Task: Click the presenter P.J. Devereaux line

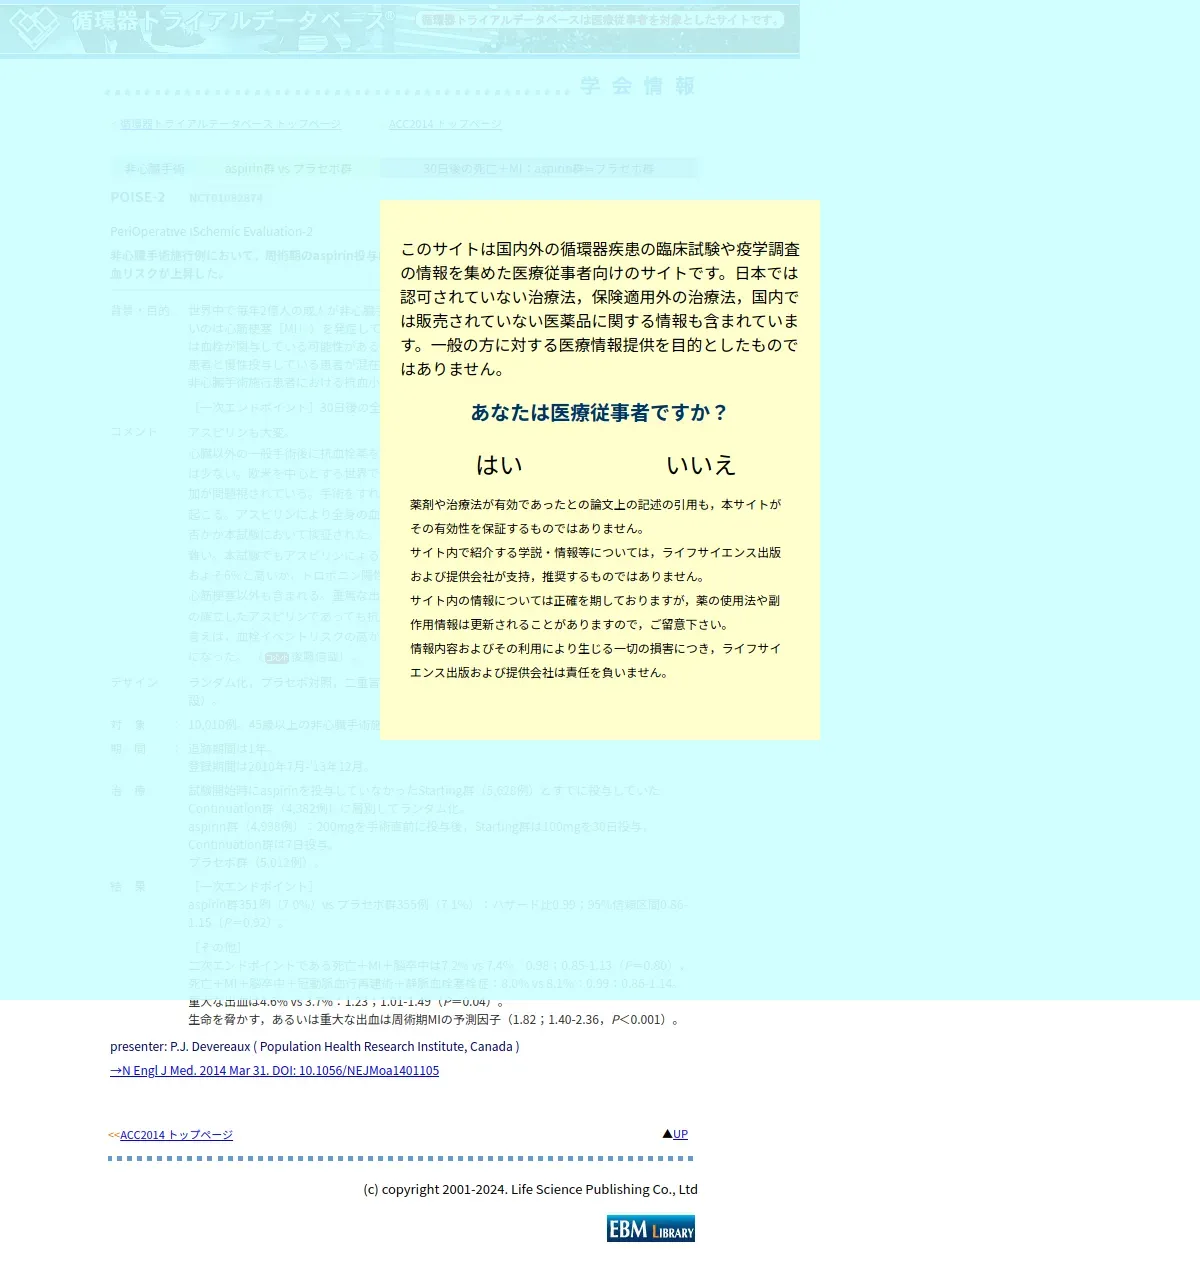Action: [315, 1046]
